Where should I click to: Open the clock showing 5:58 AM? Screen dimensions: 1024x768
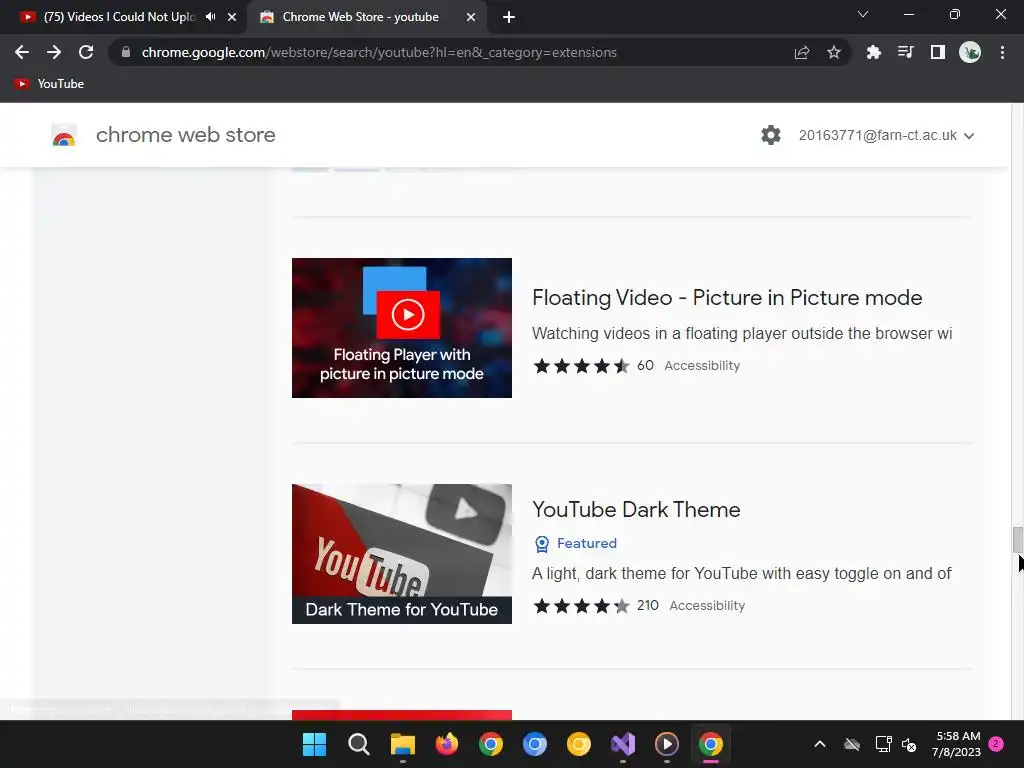click(957, 744)
